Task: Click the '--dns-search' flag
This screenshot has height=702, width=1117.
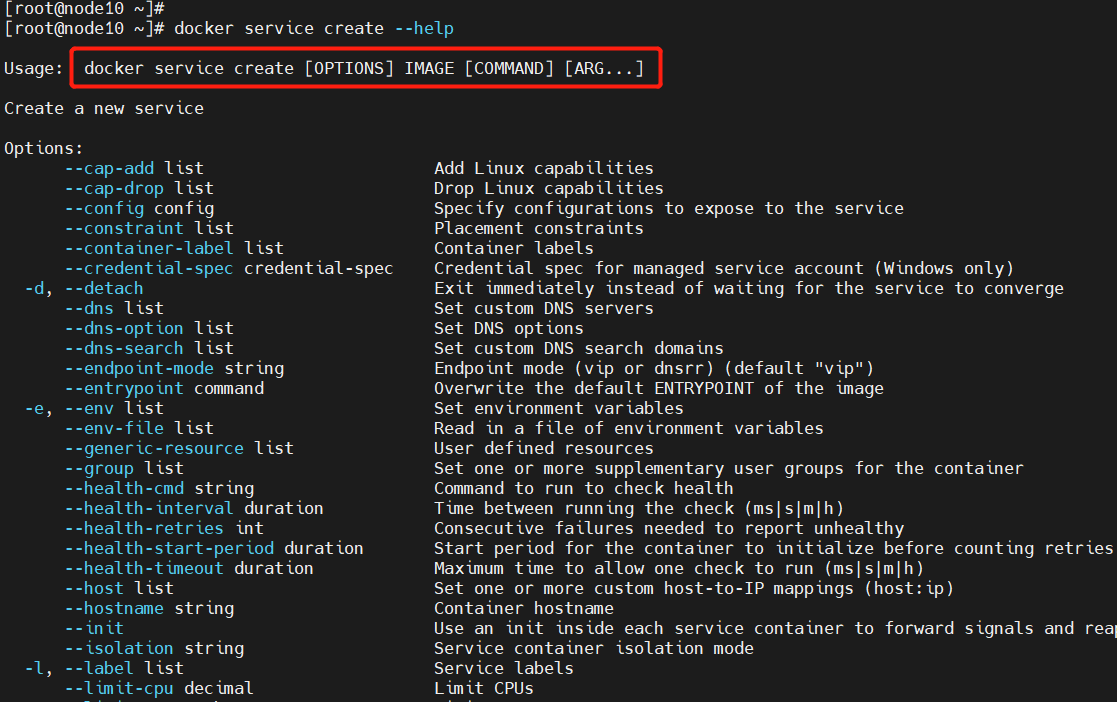Action: point(124,348)
